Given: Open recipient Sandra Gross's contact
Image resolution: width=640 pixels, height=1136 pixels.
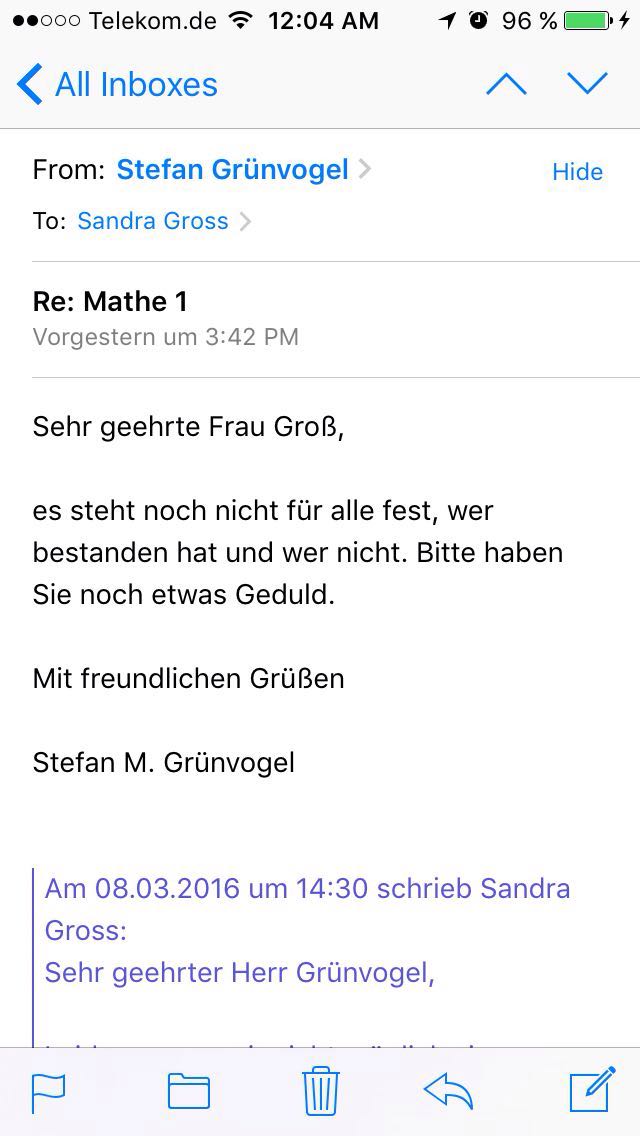Looking at the screenshot, I should [153, 221].
